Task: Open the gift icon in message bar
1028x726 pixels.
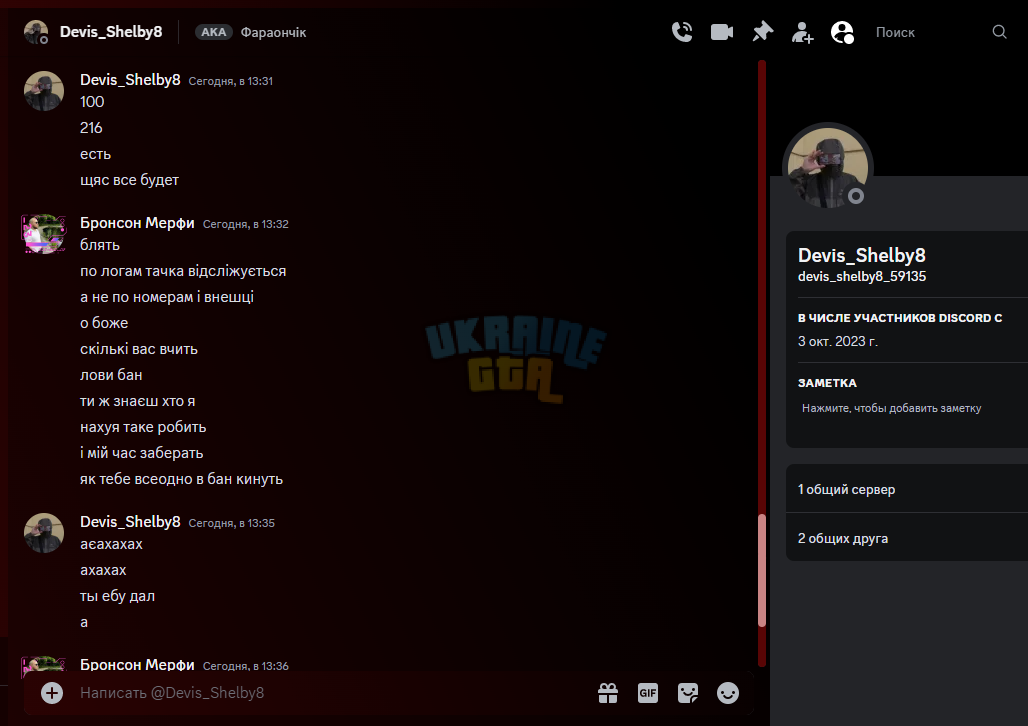Action: coord(608,693)
